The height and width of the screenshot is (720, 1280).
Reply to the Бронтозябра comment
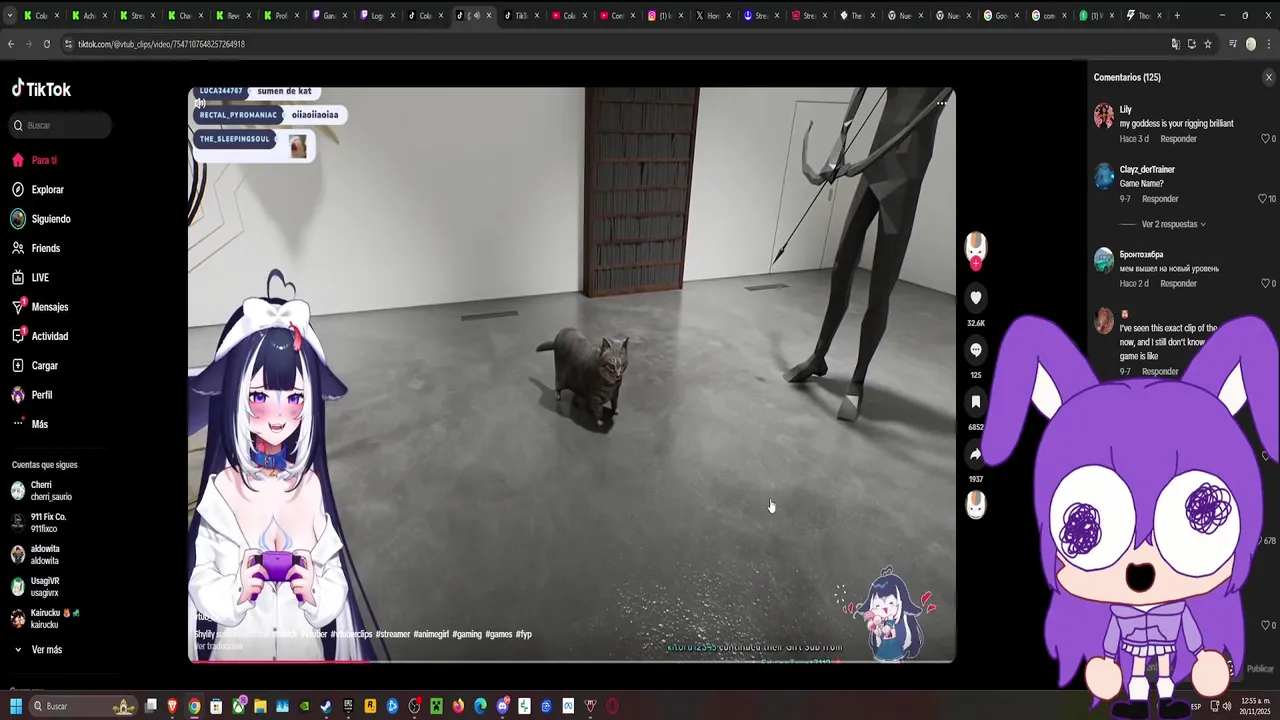coord(1178,284)
